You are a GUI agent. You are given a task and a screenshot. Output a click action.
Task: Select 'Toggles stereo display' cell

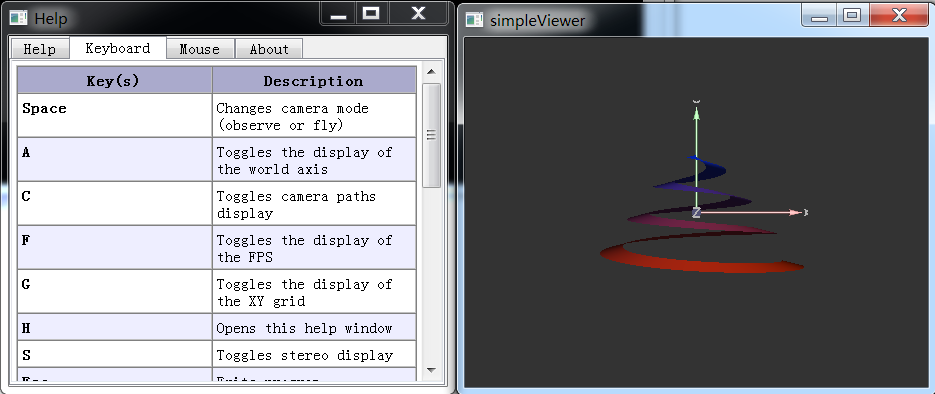(314, 355)
